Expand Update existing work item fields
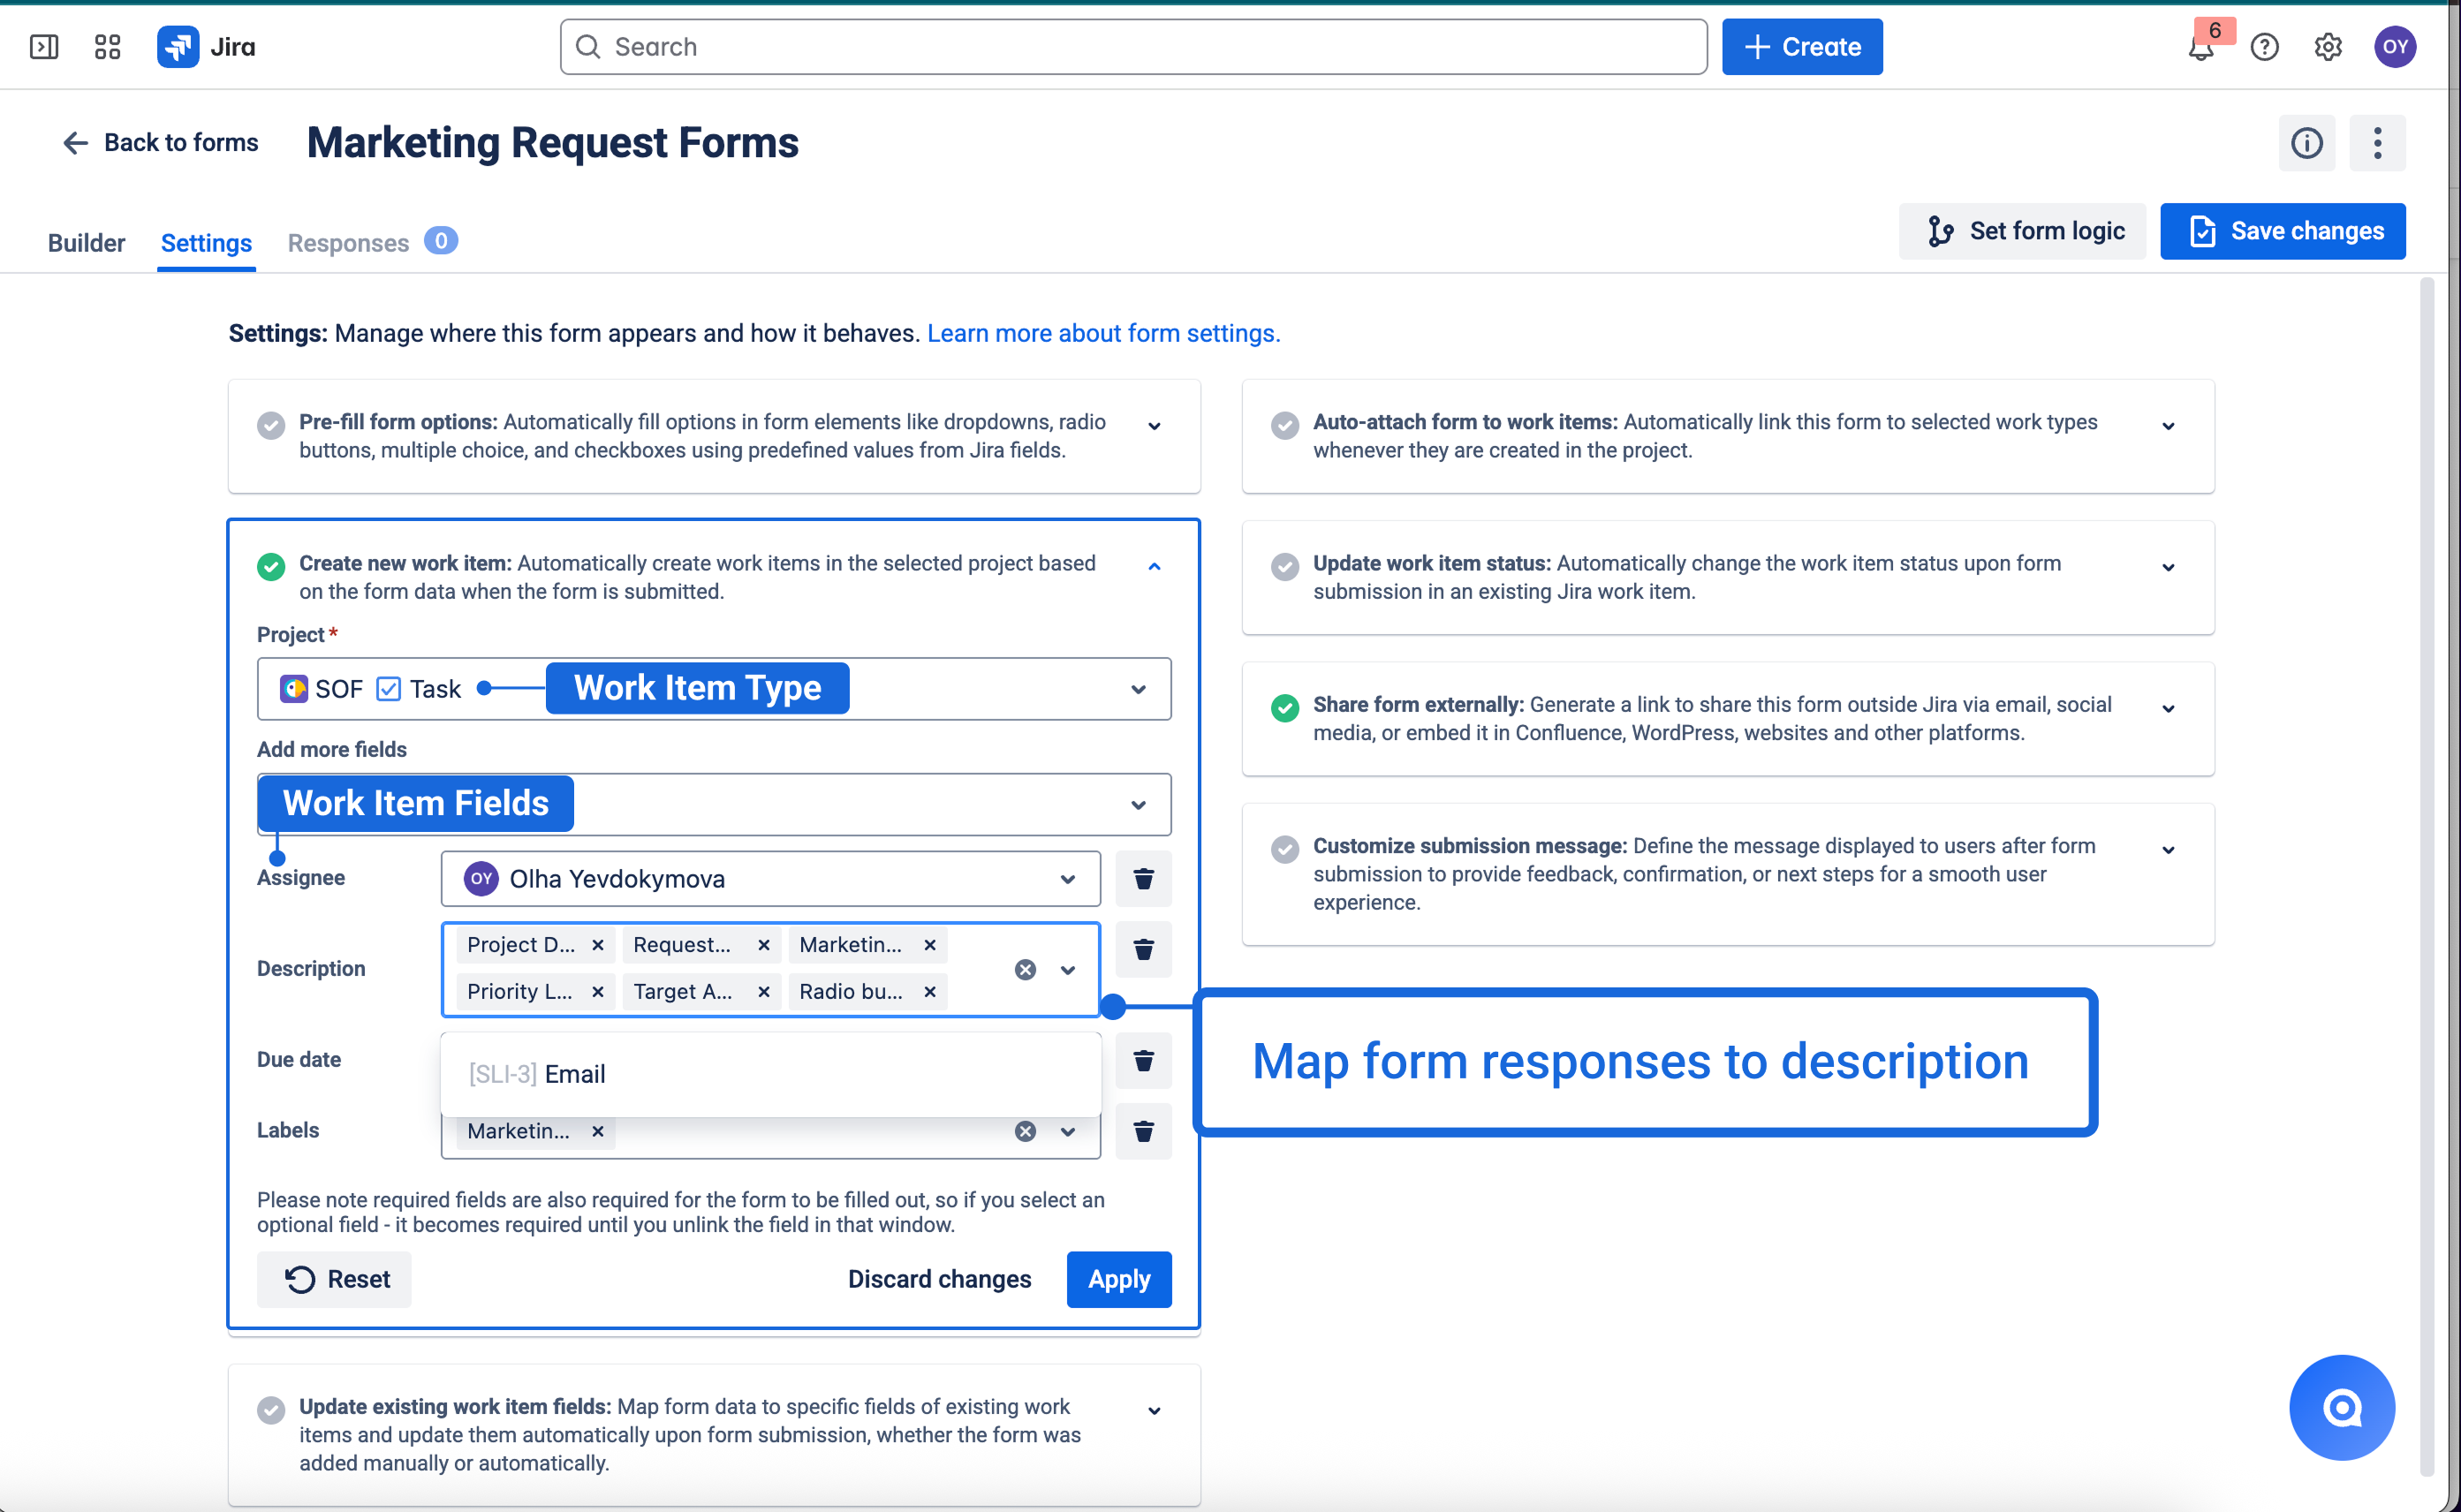The height and width of the screenshot is (1512, 2461). 1154,1411
